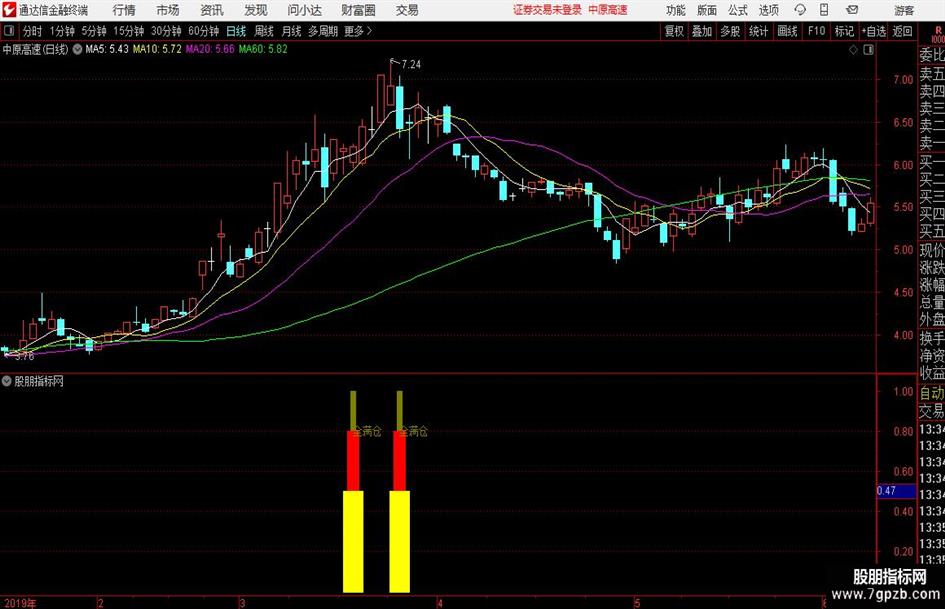Open the mobile phone icon in title bar
The width and height of the screenshot is (945, 609).
824,10
